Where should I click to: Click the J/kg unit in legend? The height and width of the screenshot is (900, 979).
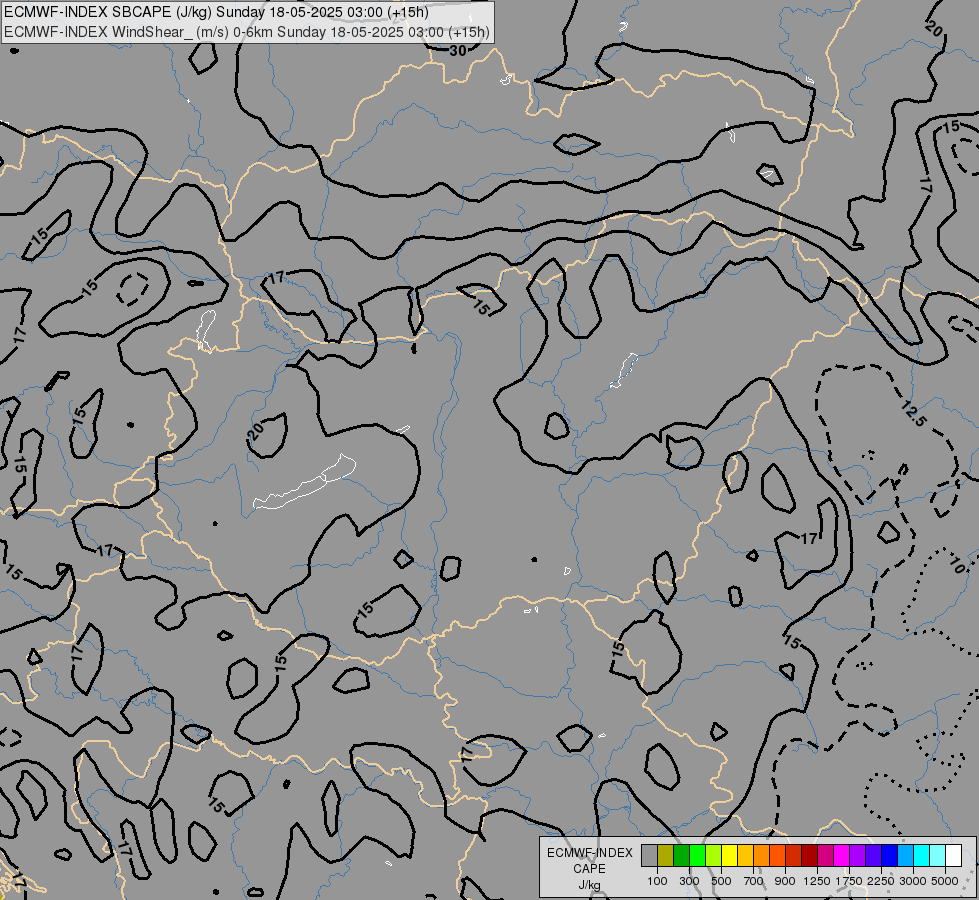tap(589, 886)
